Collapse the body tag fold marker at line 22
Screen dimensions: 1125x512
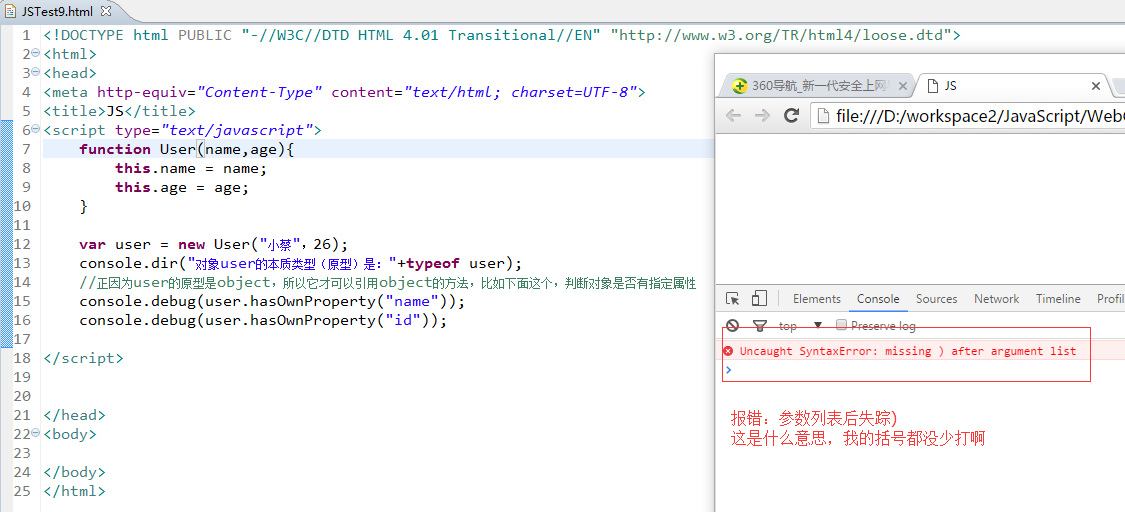pos(37,435)
